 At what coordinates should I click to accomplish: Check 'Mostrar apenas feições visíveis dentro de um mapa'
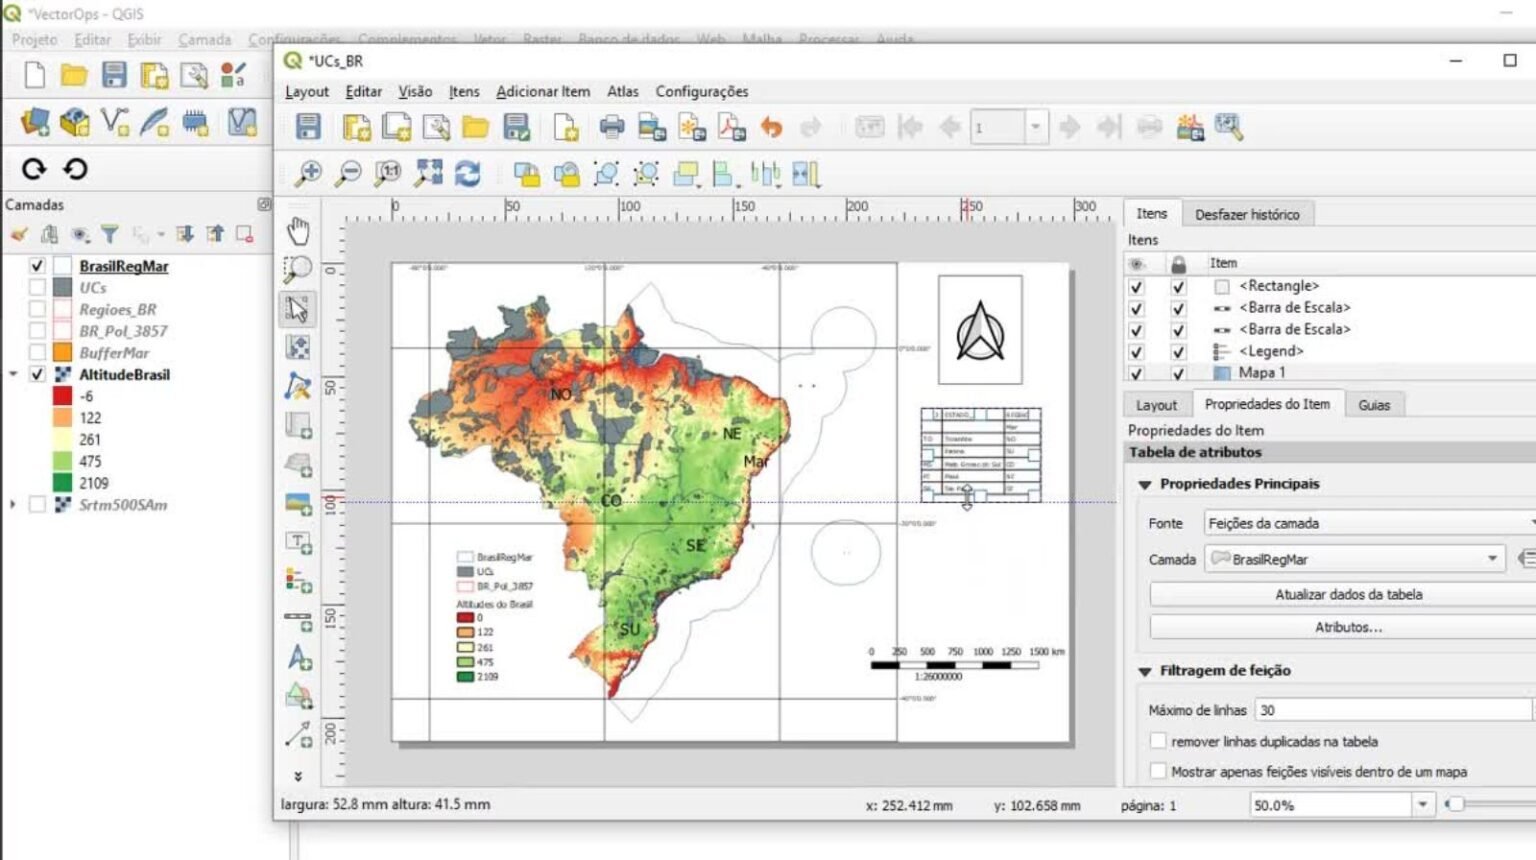point(1158,771)
